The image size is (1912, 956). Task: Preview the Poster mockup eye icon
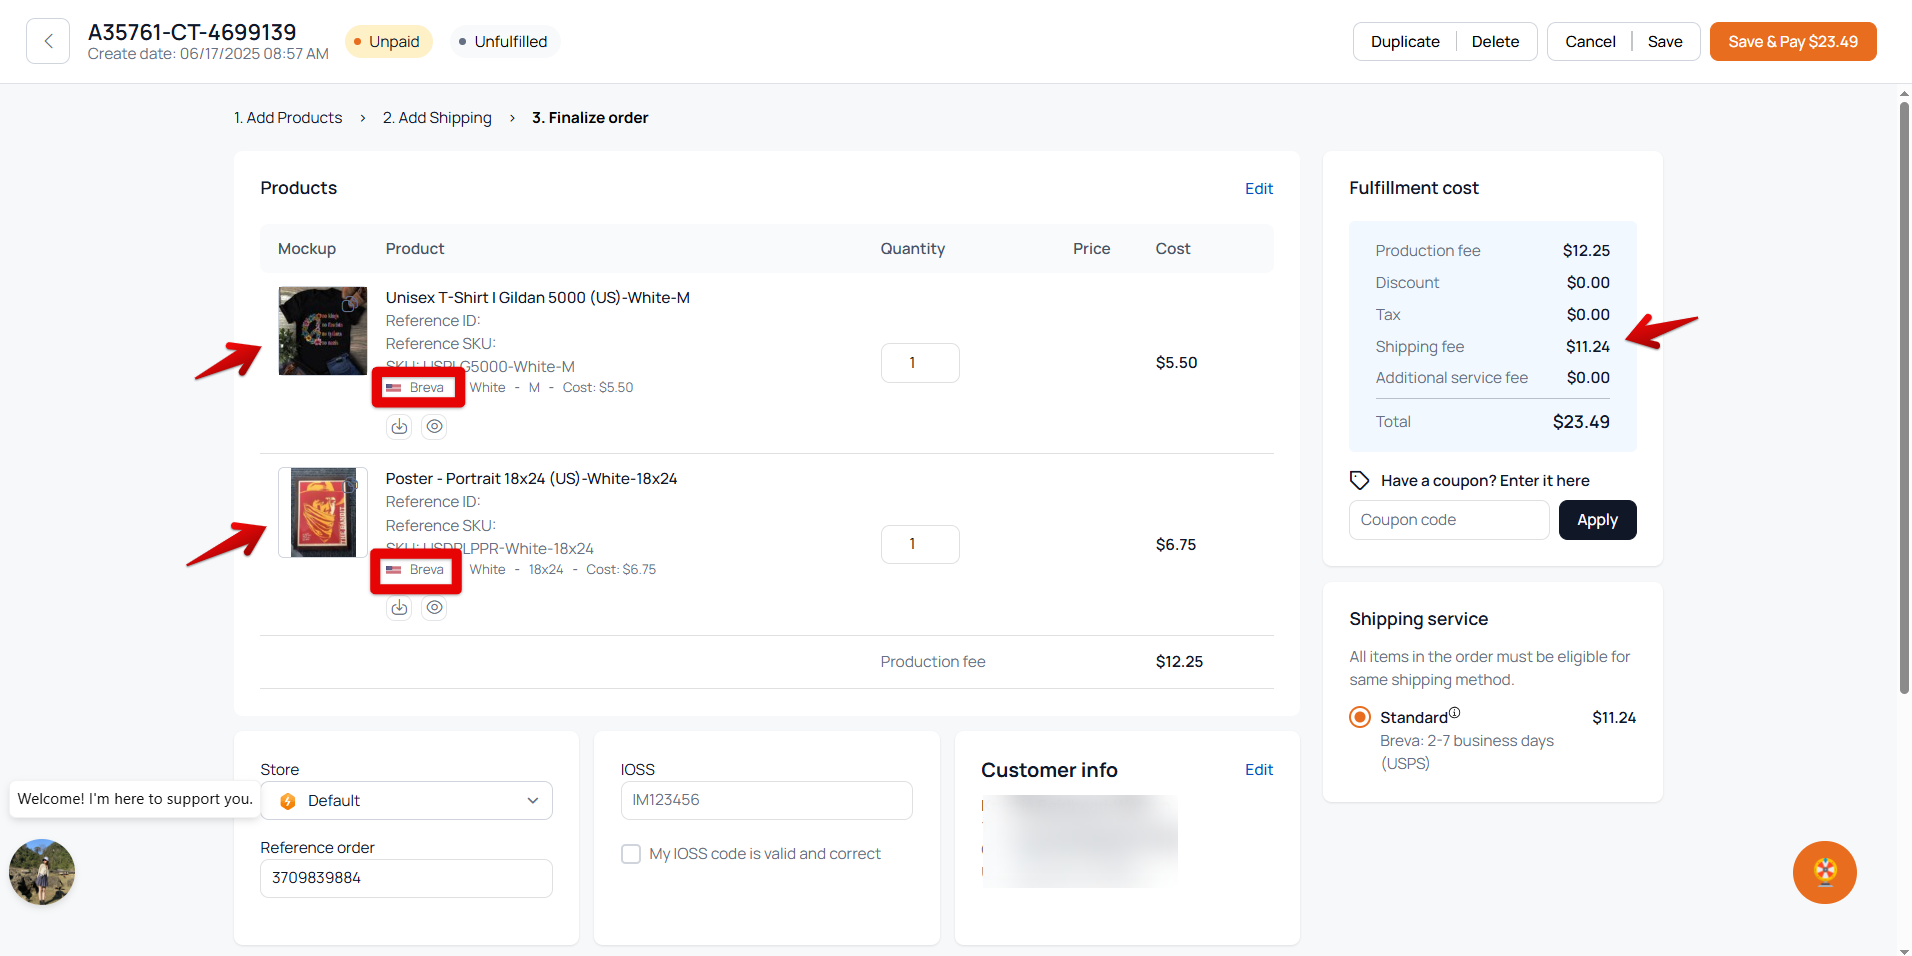click(434, 608)
